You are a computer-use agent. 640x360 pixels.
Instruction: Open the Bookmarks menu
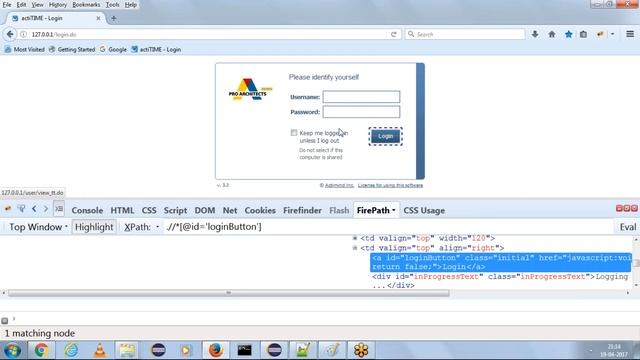[86, 5]
